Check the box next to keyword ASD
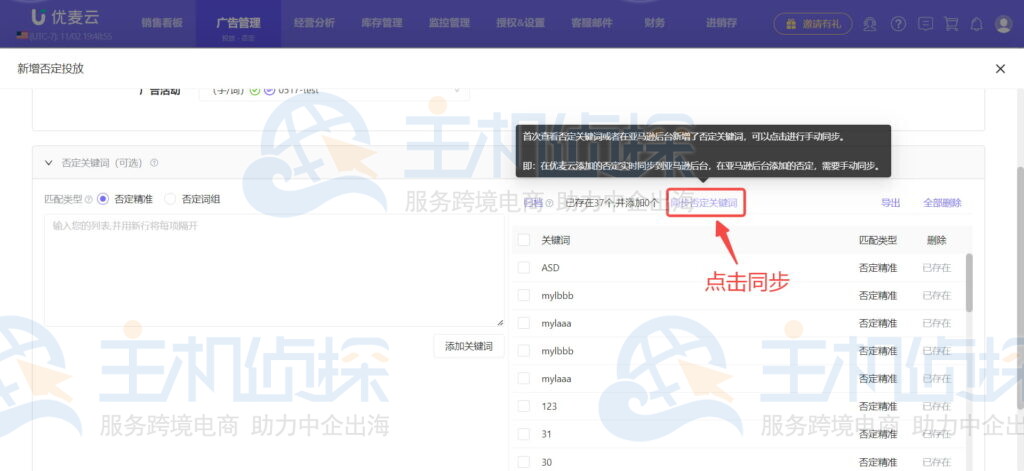1024x471 pixels. (524, 268)
